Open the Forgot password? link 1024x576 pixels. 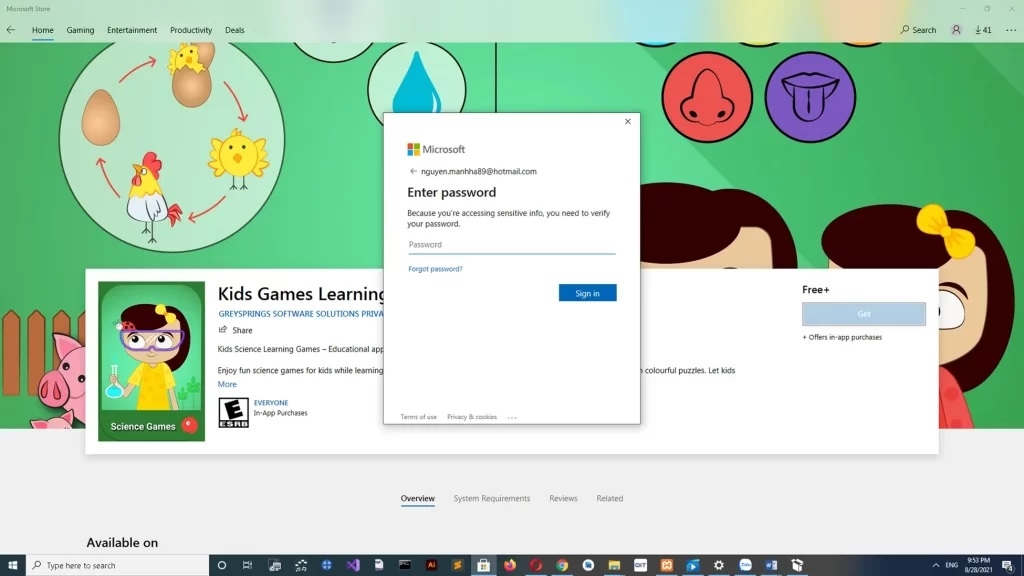[x=435, y=268]
